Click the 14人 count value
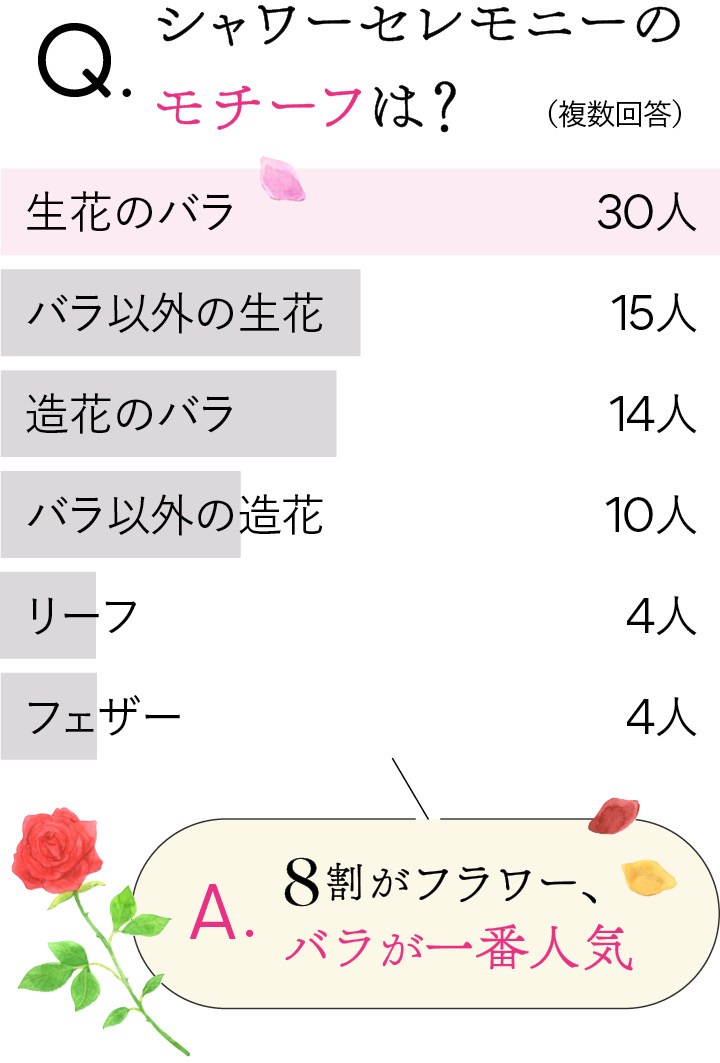The width and height of the screenshot is (720, 1063). 654,414
